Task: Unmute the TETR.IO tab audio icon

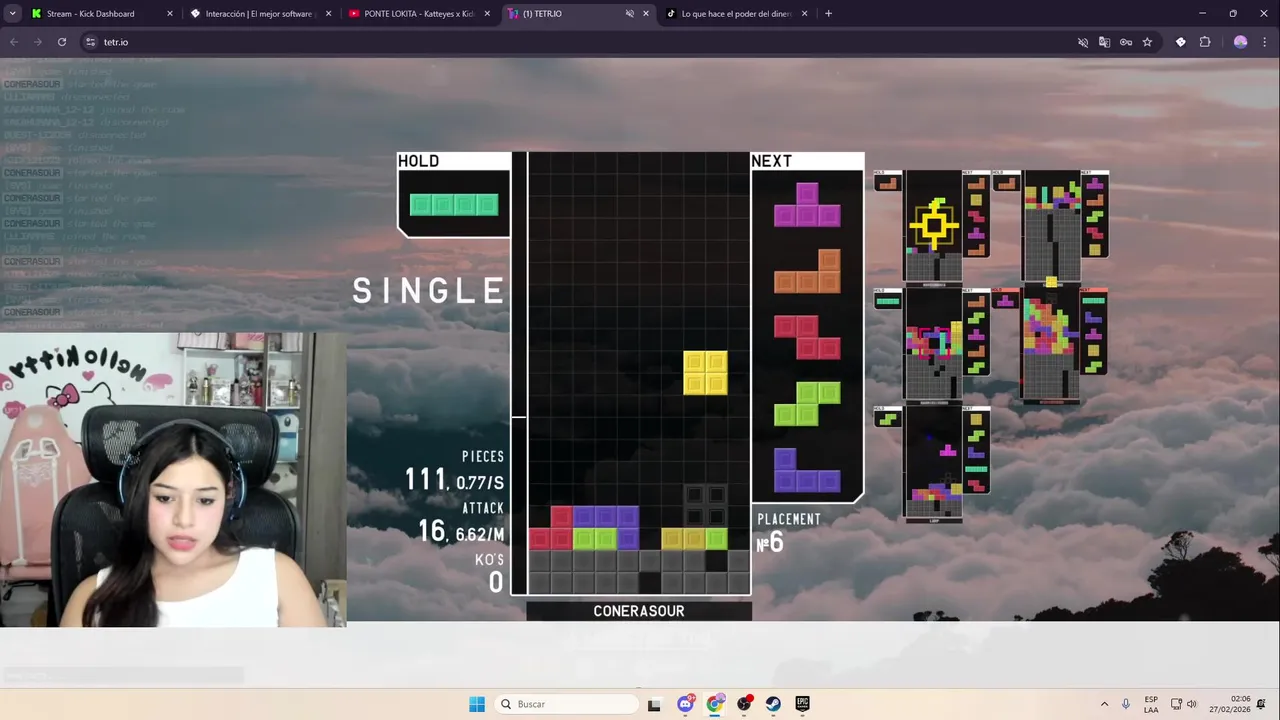Action: point(629,14)
